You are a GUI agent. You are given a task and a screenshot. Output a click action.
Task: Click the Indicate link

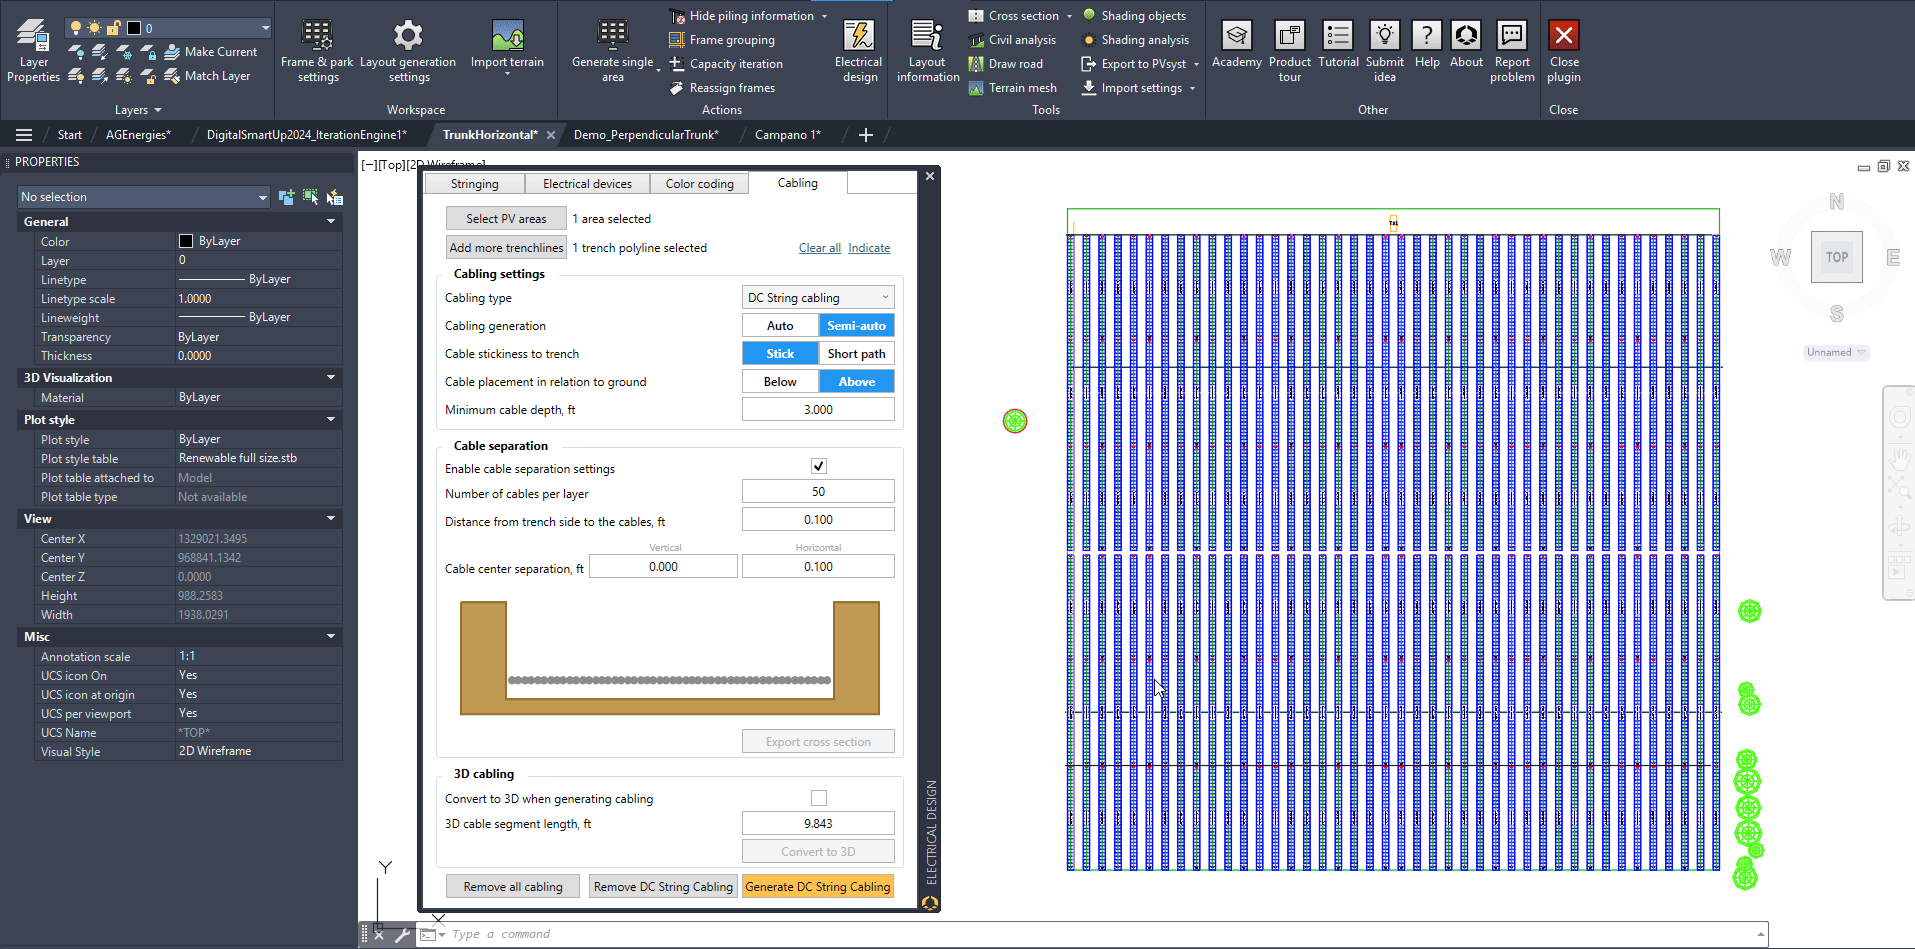[869, 248]
